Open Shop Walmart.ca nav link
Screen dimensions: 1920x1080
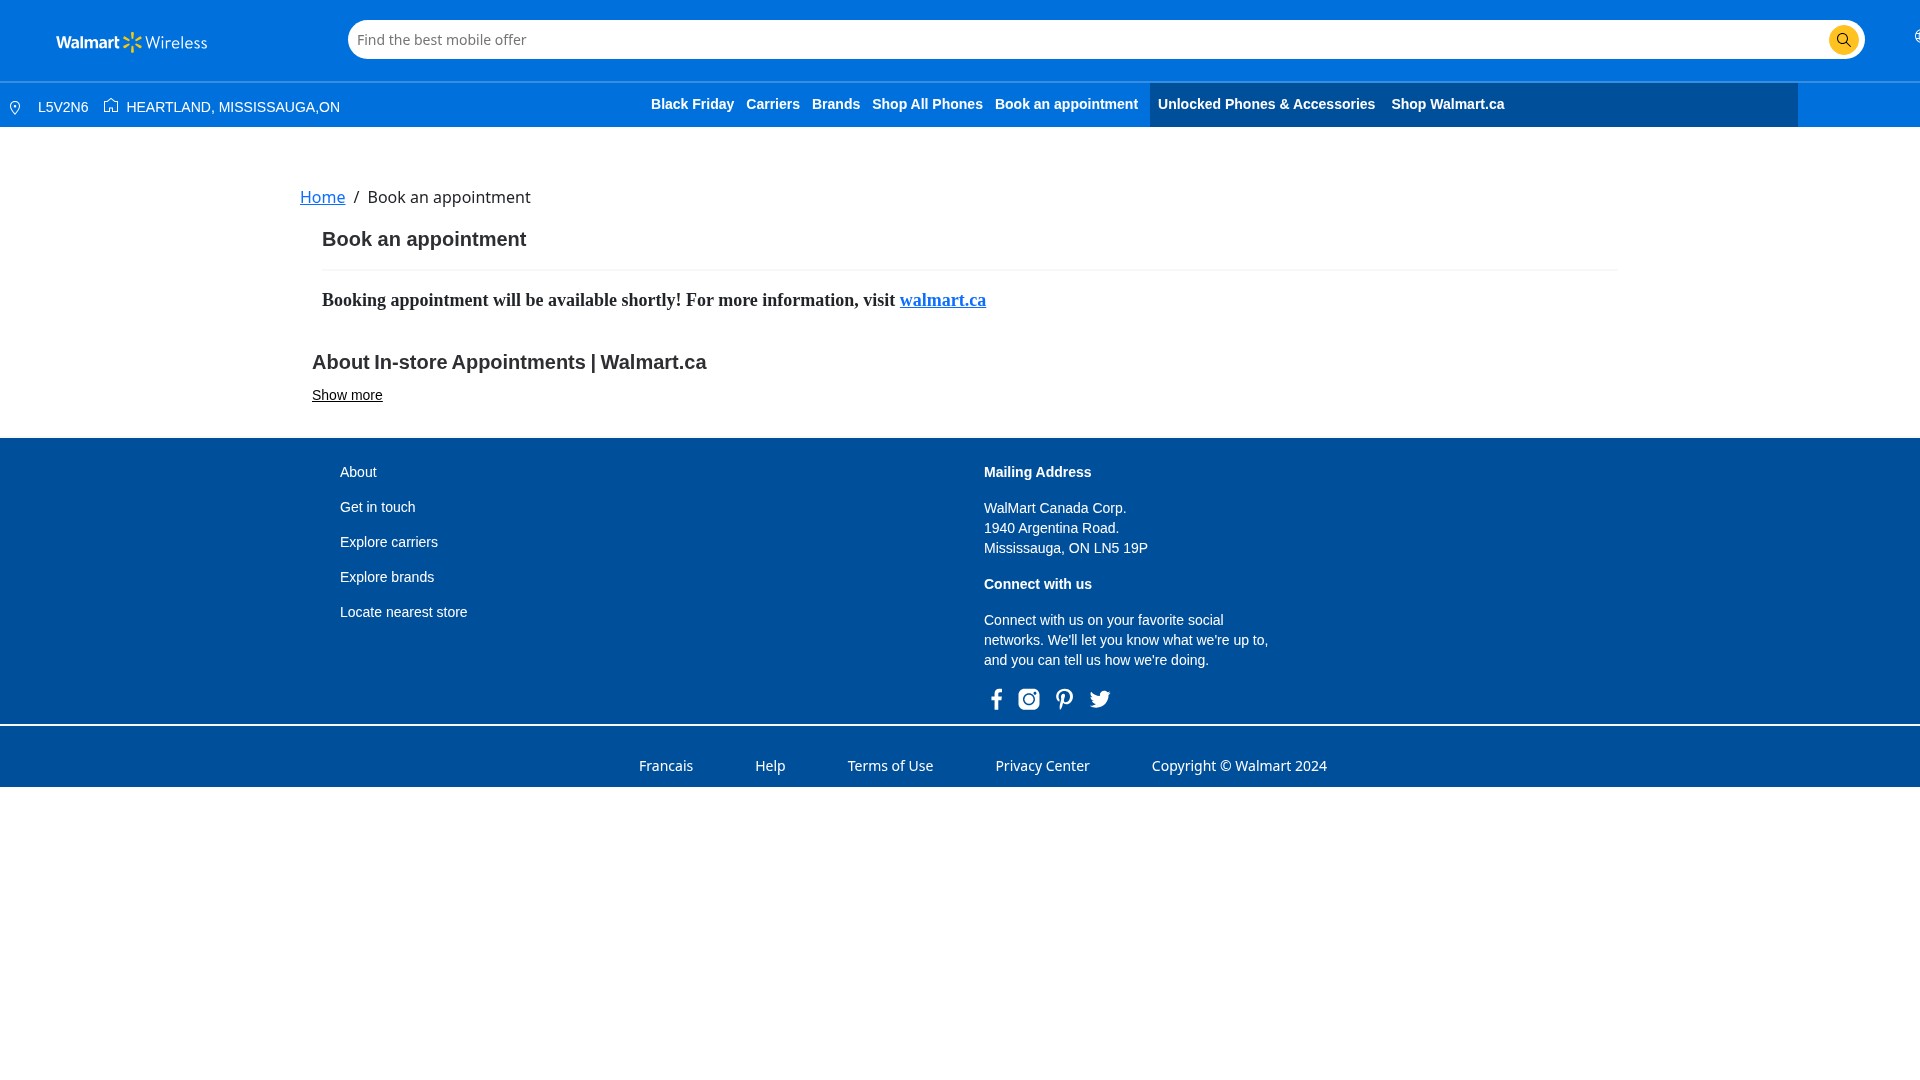pyautogui.click(x=1447, y=104)
